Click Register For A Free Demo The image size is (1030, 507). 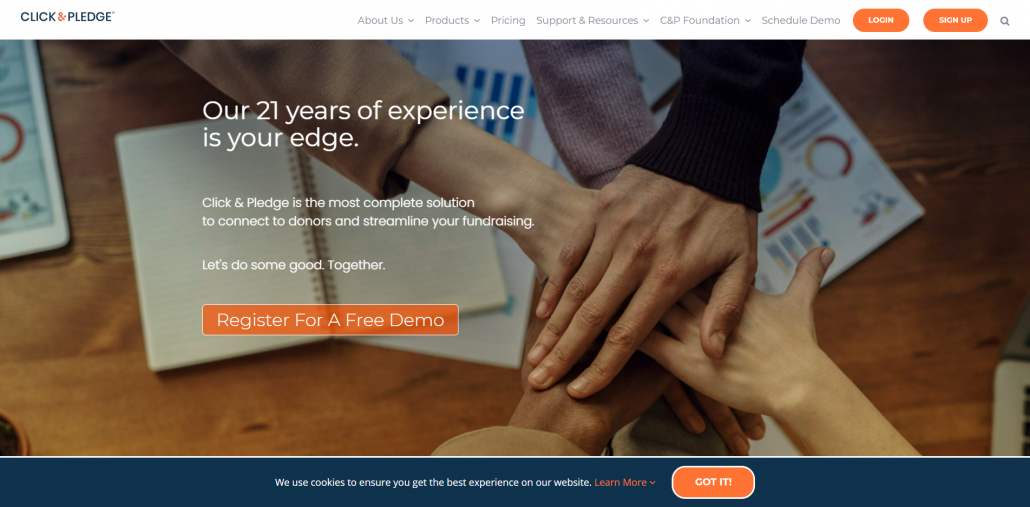(330, 320)
